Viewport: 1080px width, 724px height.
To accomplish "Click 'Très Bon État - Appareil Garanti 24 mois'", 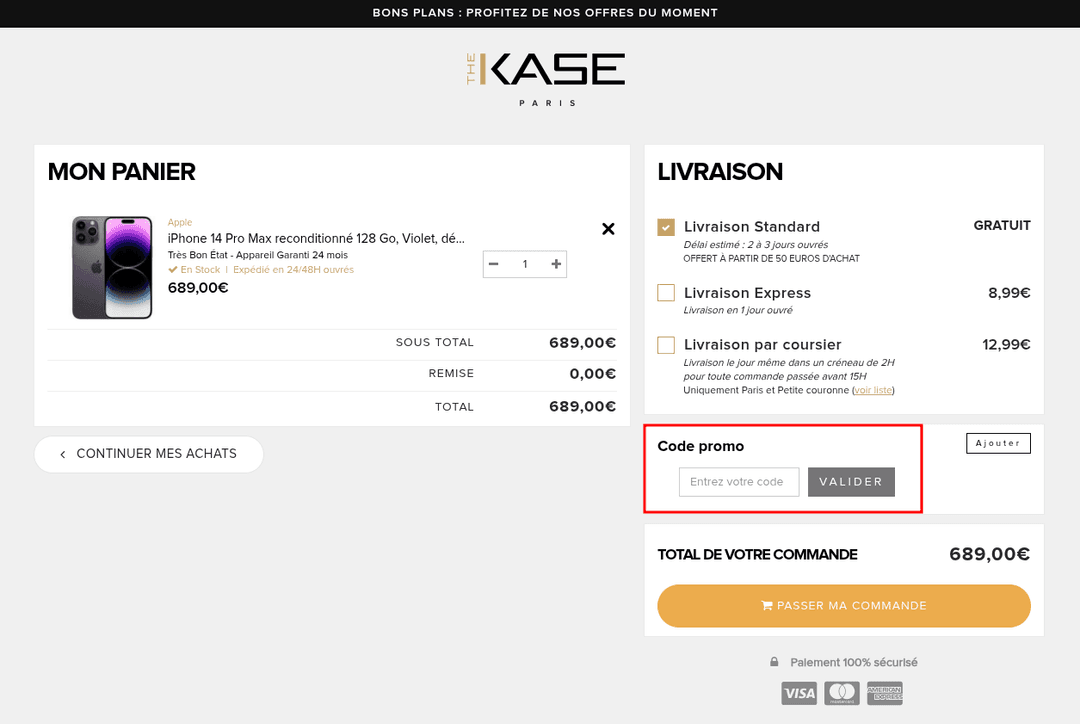I will click(258, 255).
